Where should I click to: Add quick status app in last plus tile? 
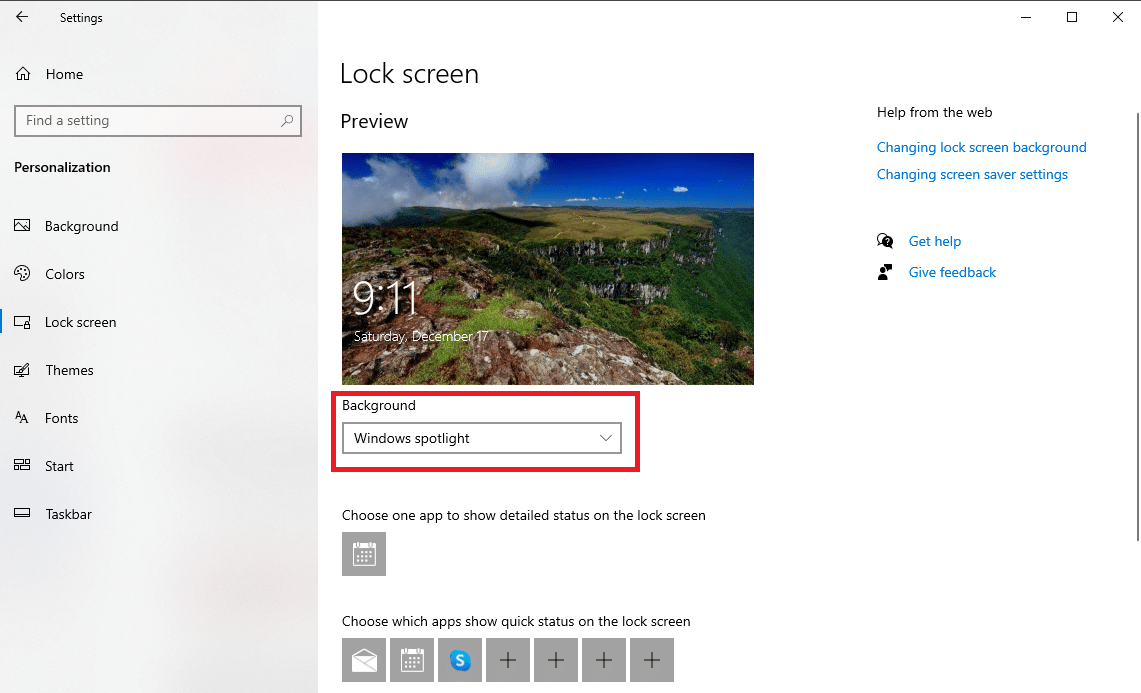coord(652,660)
